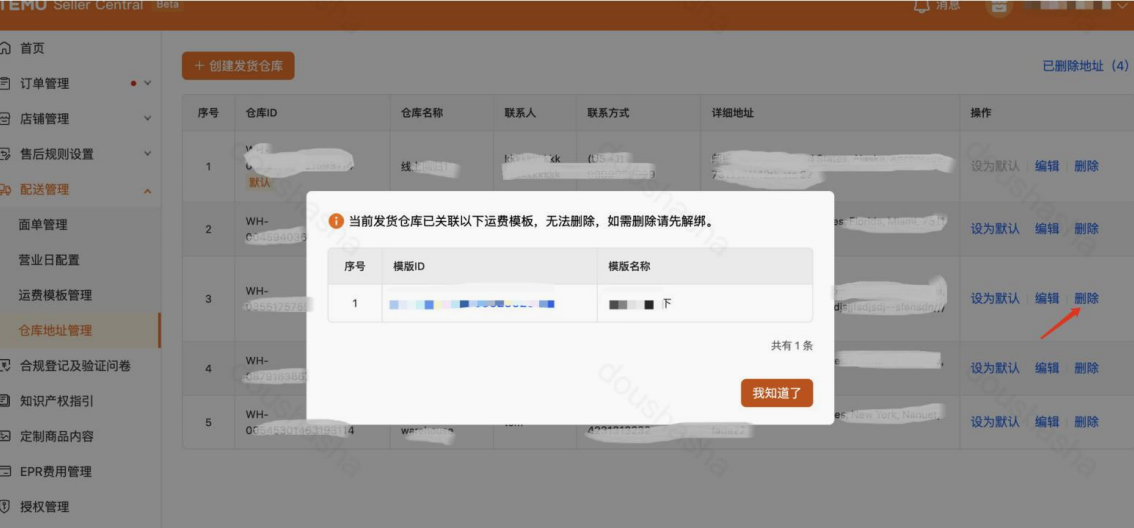Click the 合规登记及验证问卷 icon
The height and width of the screenshot is (528, 1134).
coord(5,366)
